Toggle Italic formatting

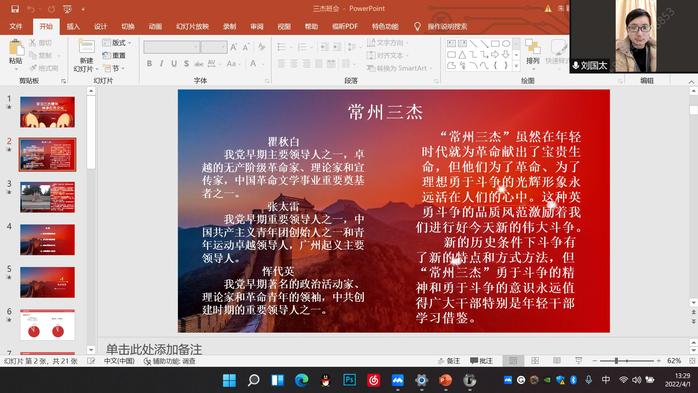click(162, 64)
